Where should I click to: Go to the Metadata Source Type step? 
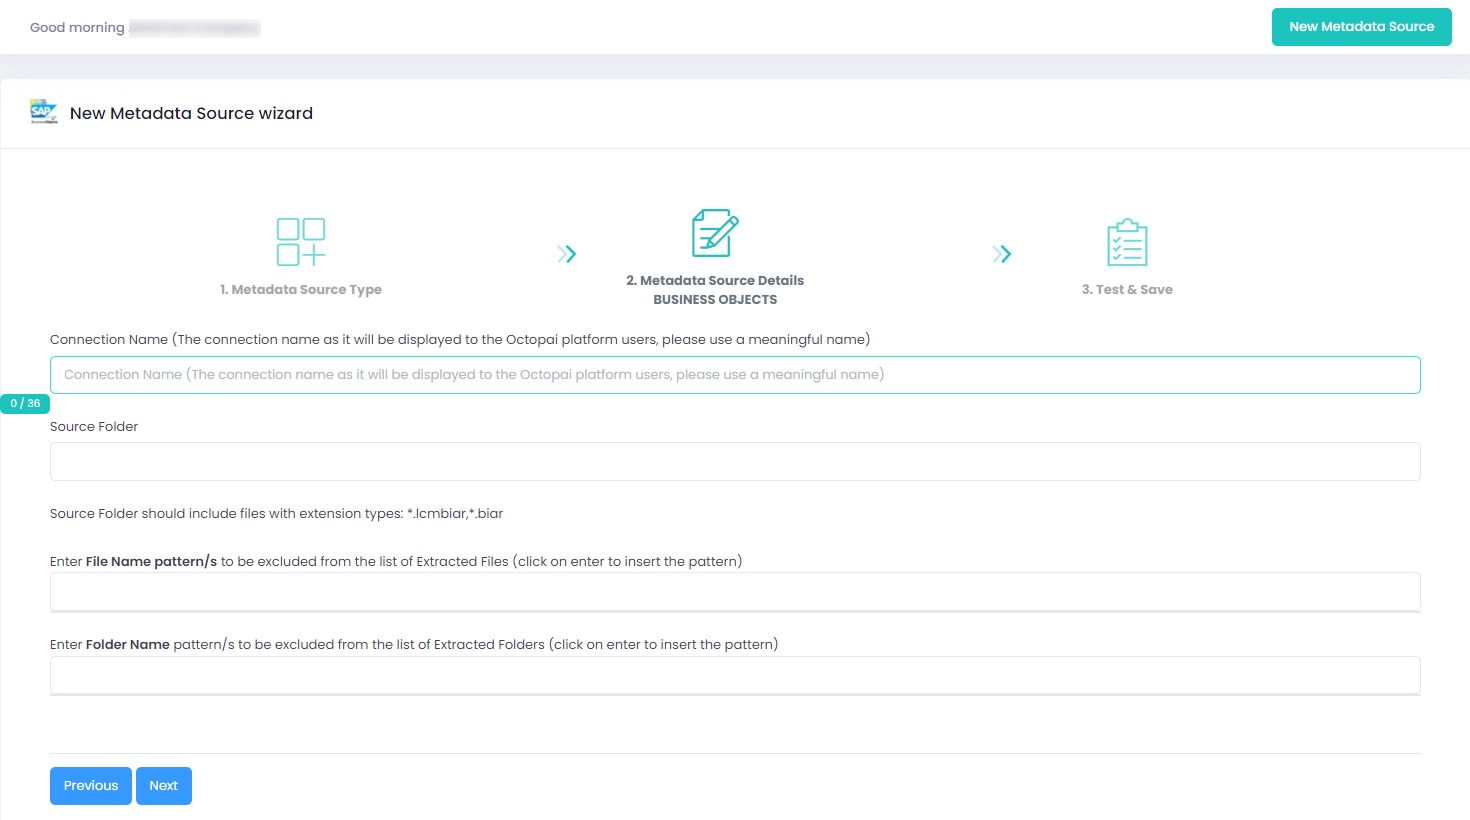(300, 288)
